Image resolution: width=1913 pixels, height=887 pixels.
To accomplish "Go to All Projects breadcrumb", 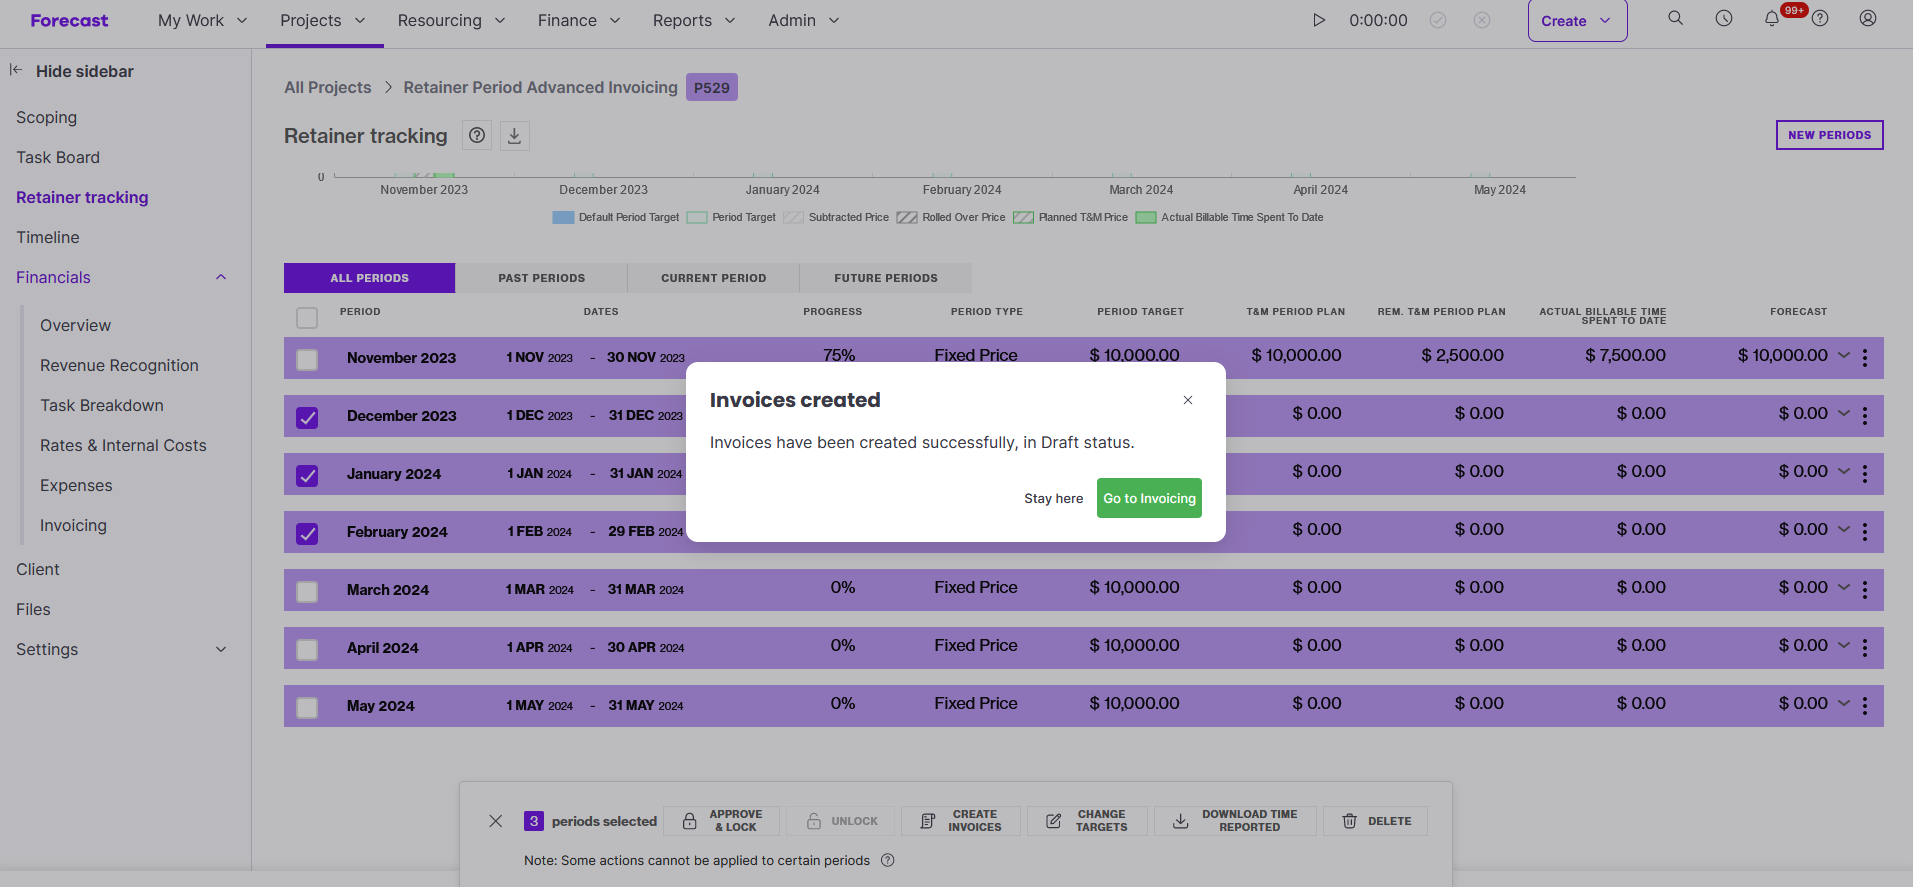I will 327,87.
